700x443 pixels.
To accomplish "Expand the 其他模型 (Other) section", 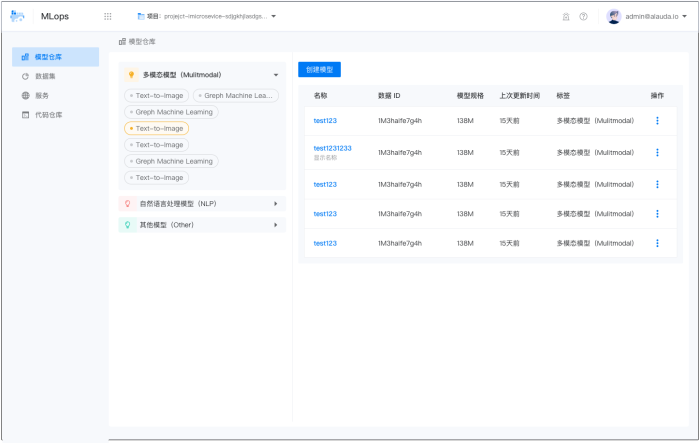I will click(275, 225).
